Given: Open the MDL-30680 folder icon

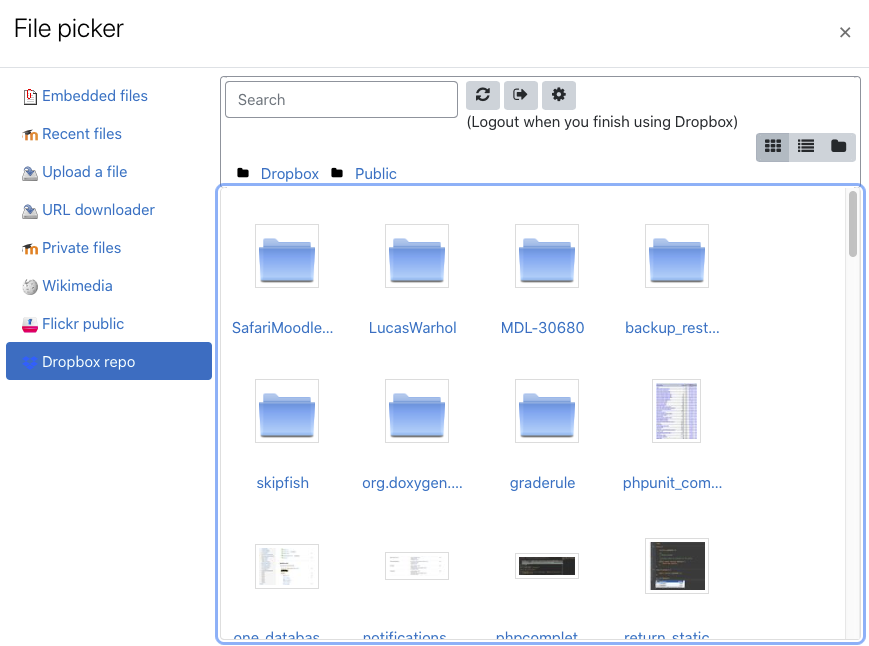Looking at the screenshot, I should pos(546,256).
